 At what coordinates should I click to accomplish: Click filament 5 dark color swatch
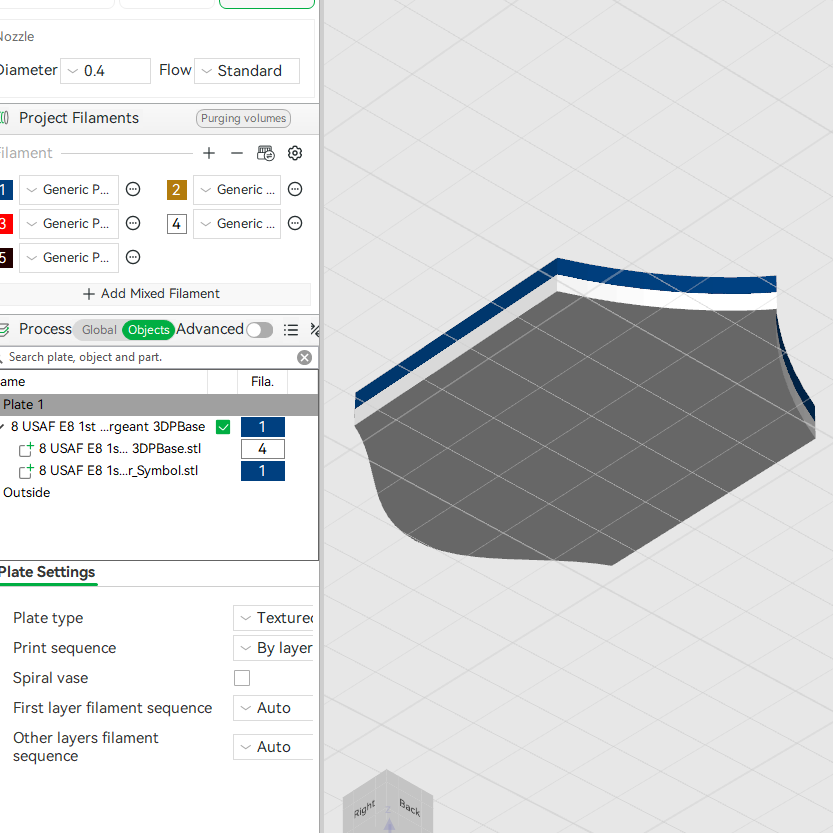[x=6, y=258]
